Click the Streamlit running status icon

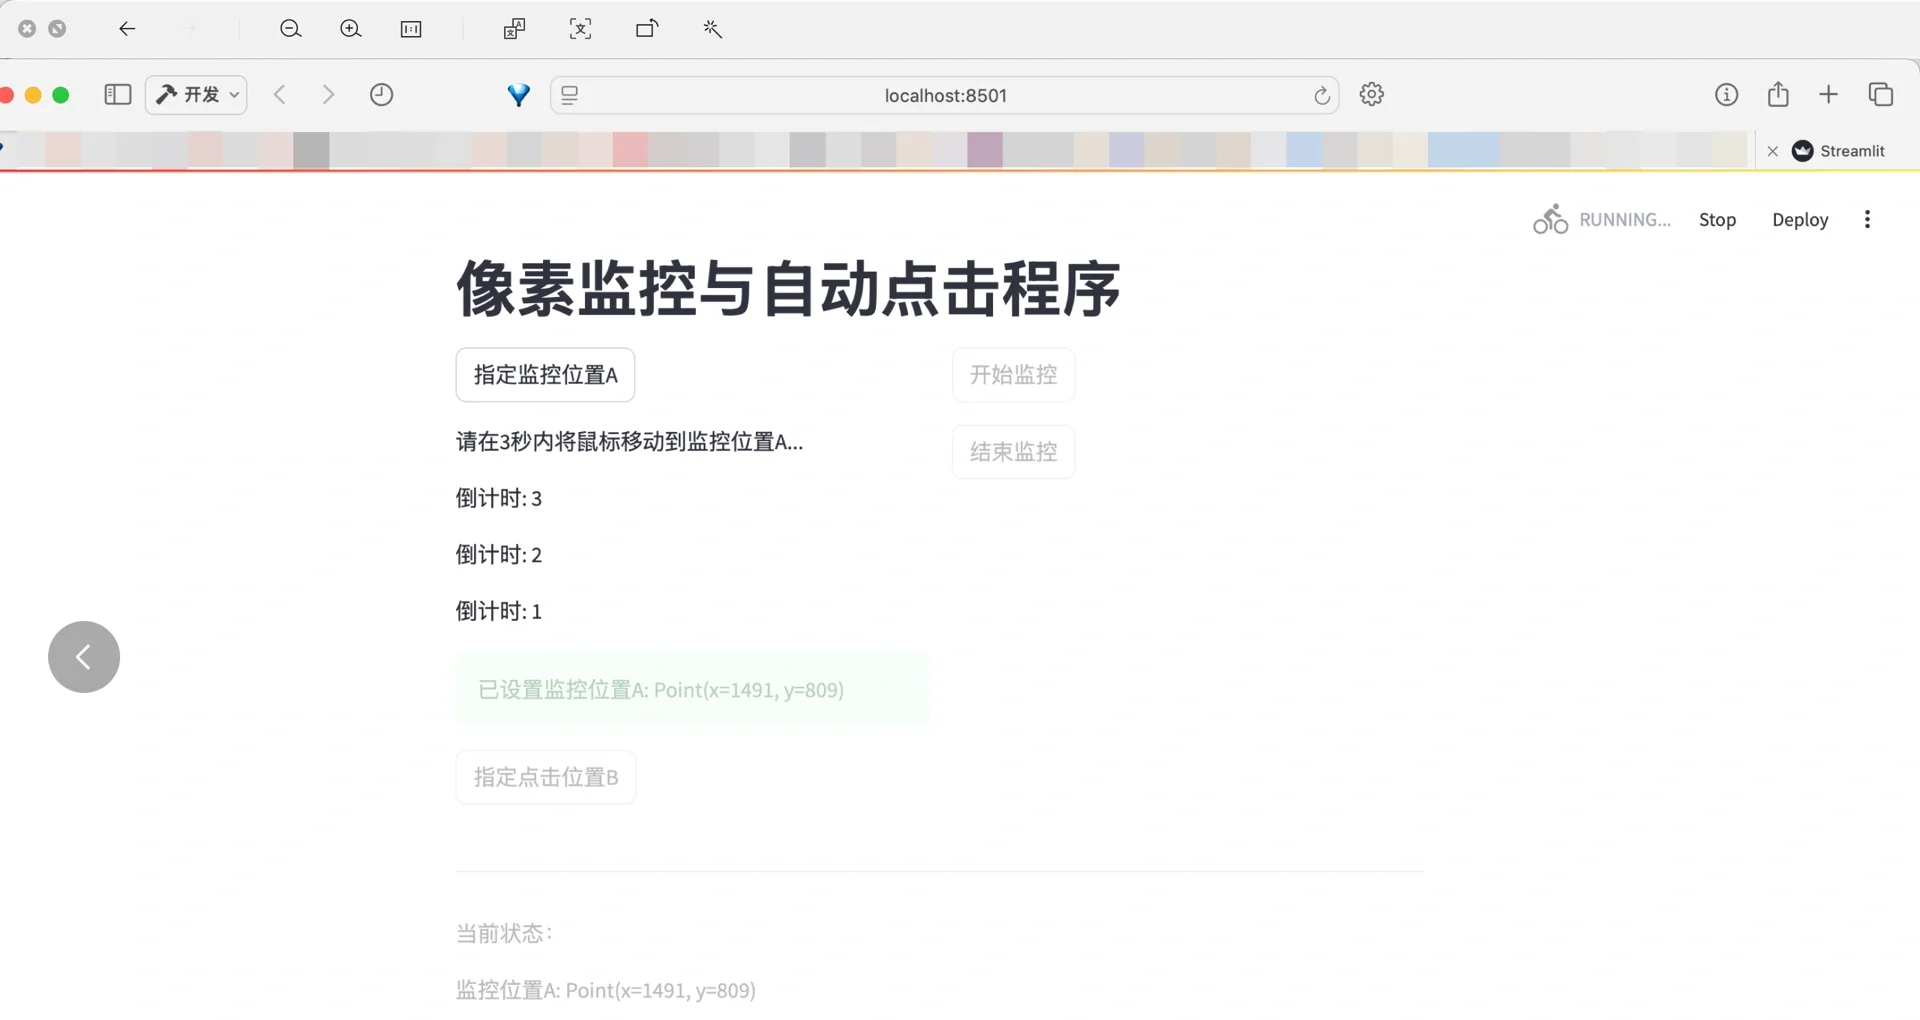(x=1550, y=218)
